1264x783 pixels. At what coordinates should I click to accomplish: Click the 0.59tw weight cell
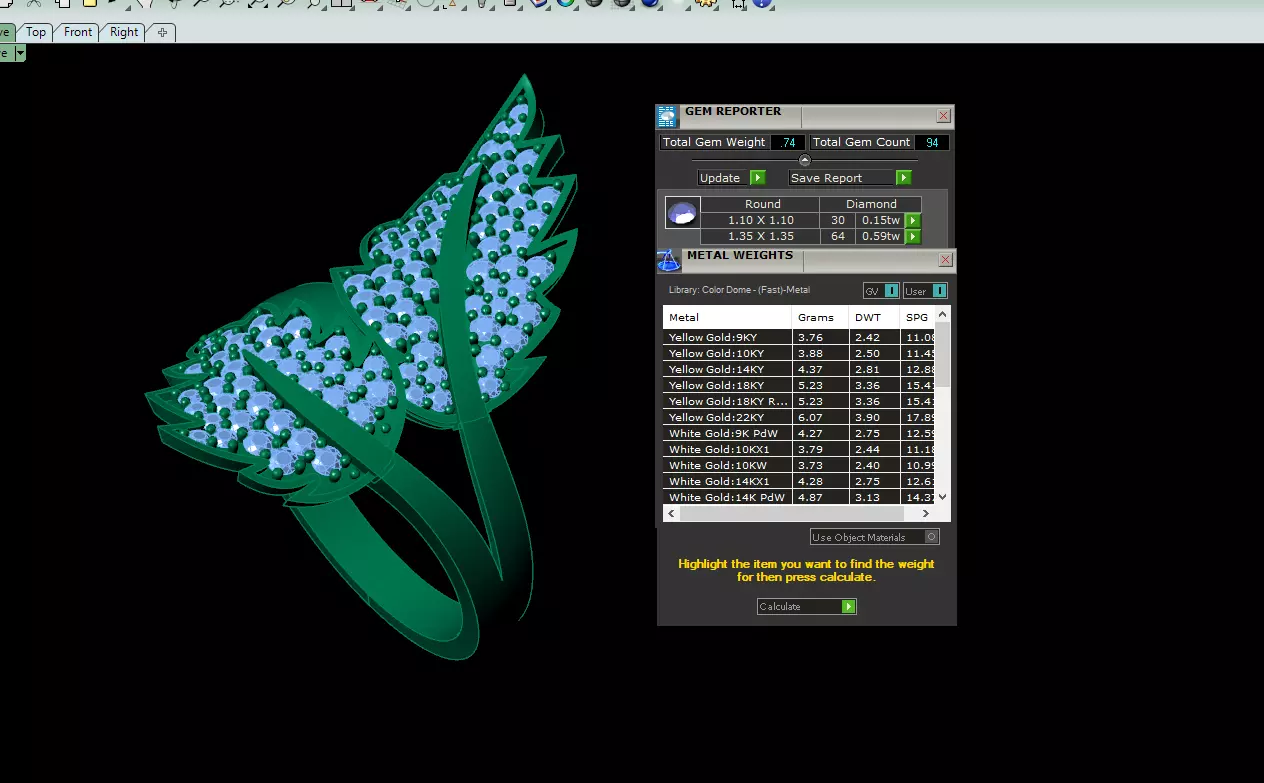880,236
